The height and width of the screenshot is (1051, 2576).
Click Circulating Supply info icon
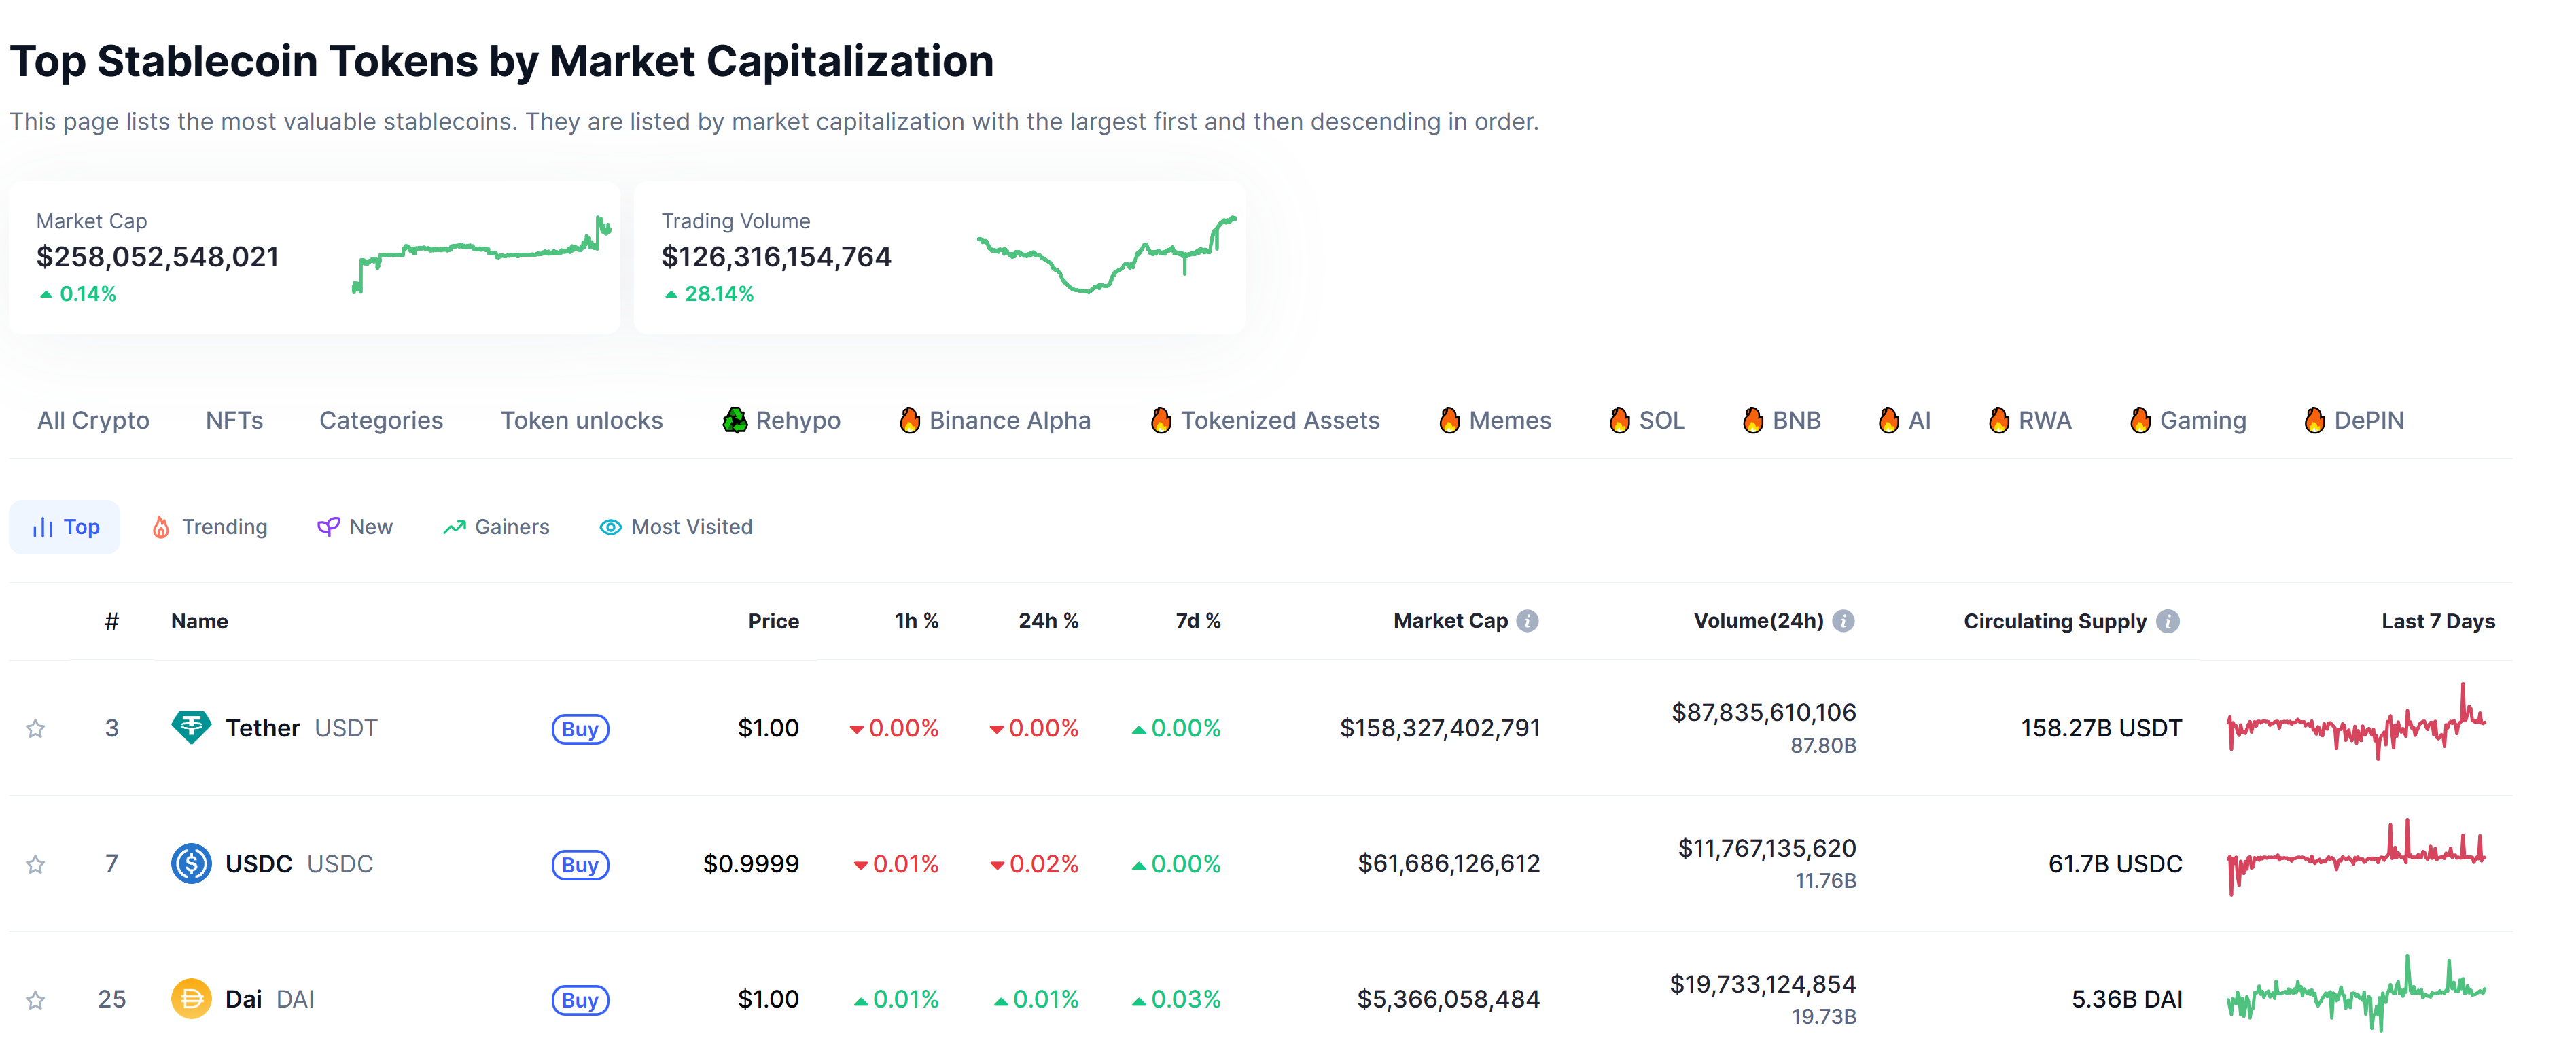2167,621
